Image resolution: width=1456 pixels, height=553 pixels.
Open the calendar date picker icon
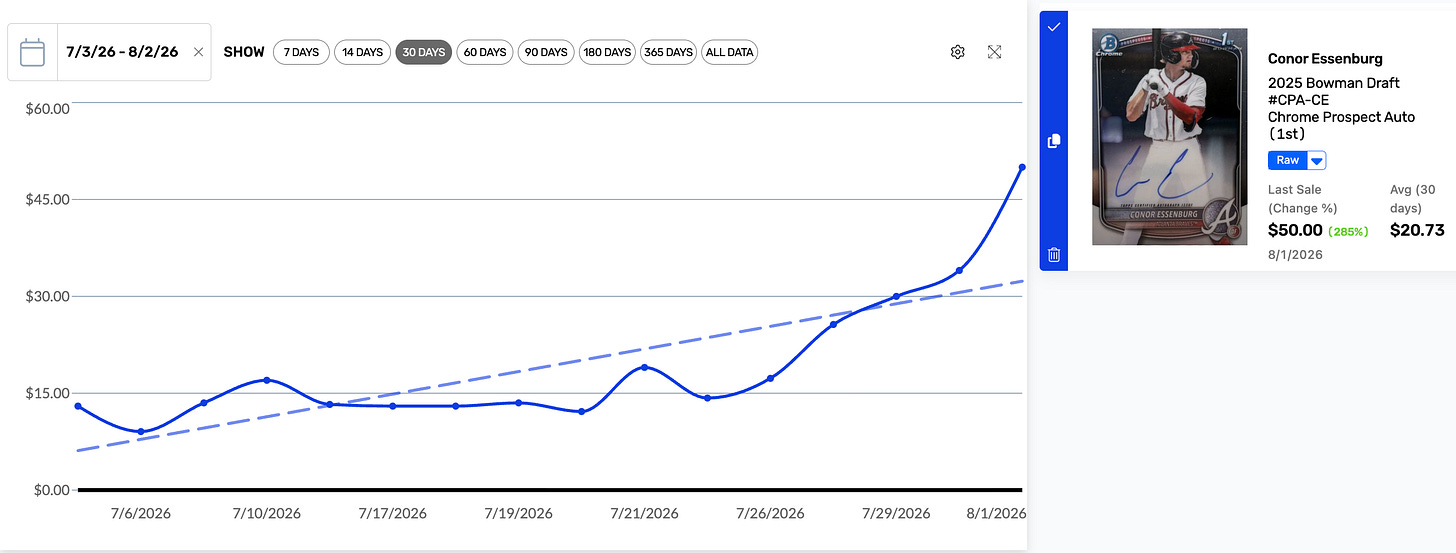(33, 52)
